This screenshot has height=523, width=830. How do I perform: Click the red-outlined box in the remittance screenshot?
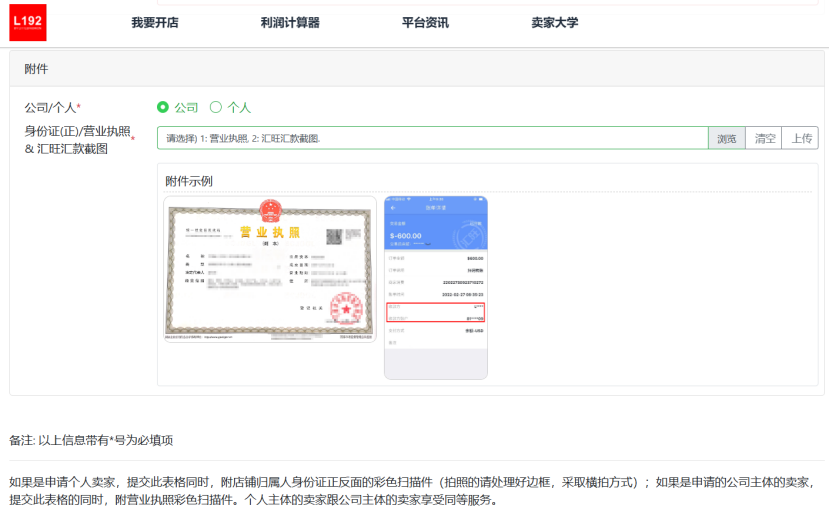435,310
